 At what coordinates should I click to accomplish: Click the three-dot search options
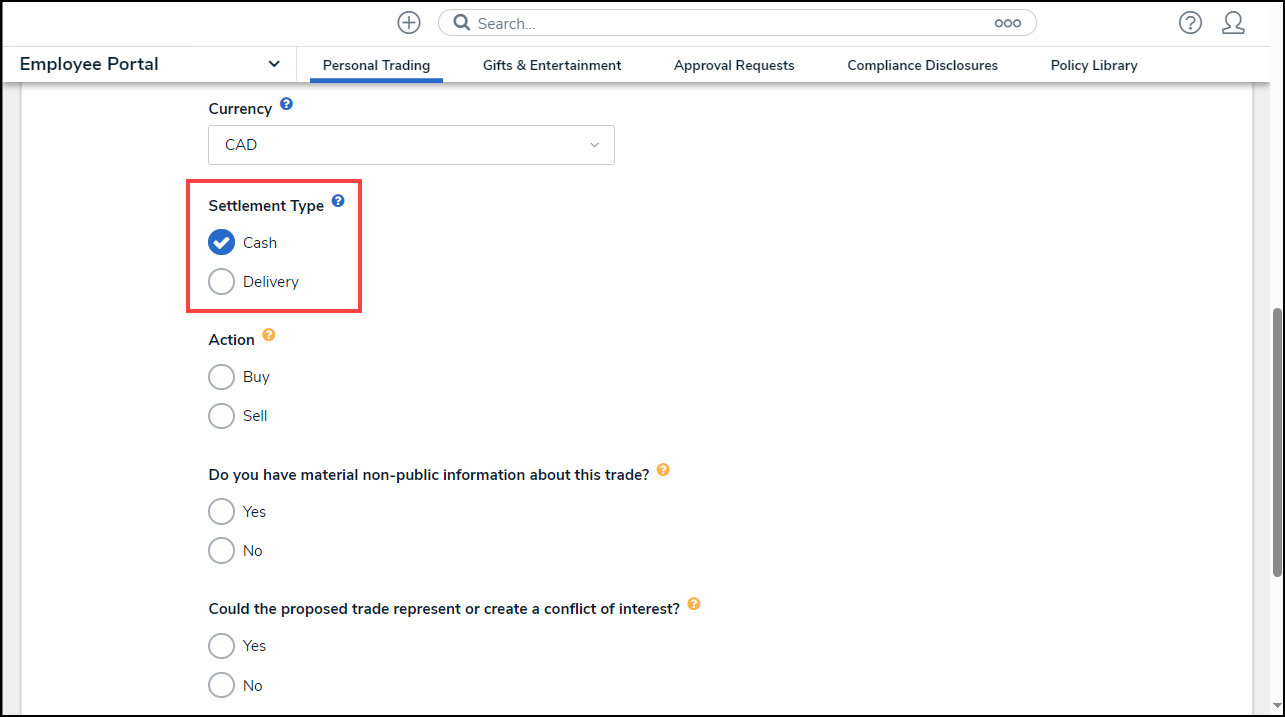(1007, 23)
